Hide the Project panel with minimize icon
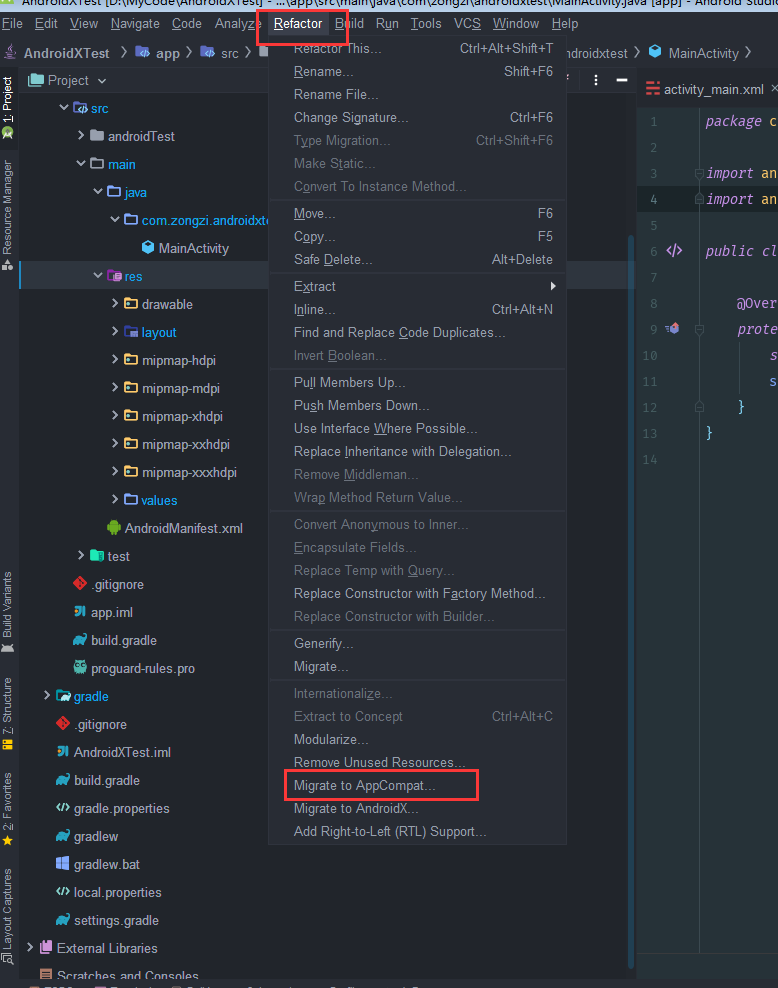 coord(622,81)
